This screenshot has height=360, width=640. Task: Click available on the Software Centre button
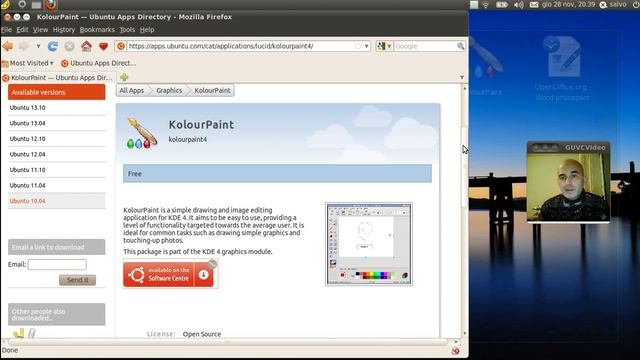point(169,275)
